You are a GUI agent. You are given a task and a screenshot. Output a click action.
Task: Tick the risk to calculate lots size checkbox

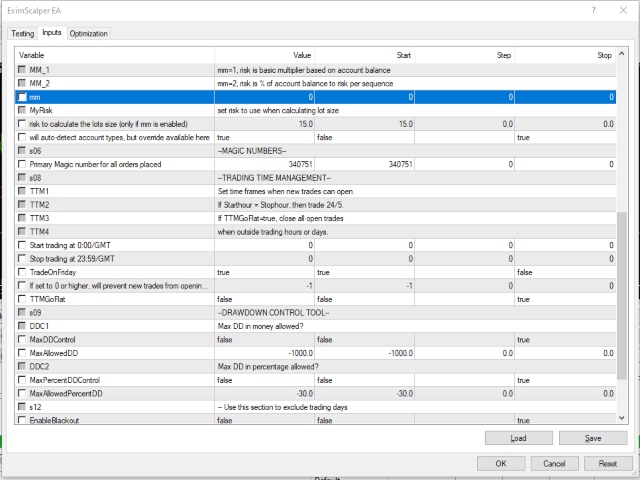[x=22, y=124]
